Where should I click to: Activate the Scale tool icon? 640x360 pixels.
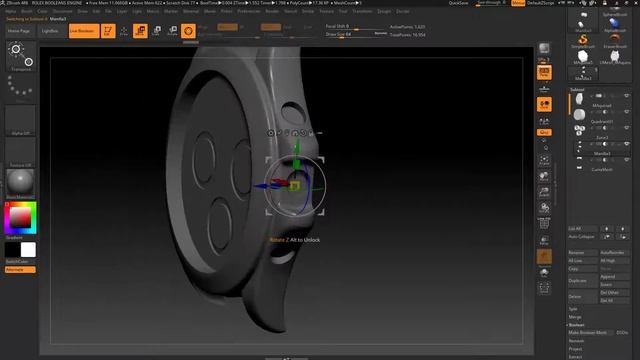point(156,31)
